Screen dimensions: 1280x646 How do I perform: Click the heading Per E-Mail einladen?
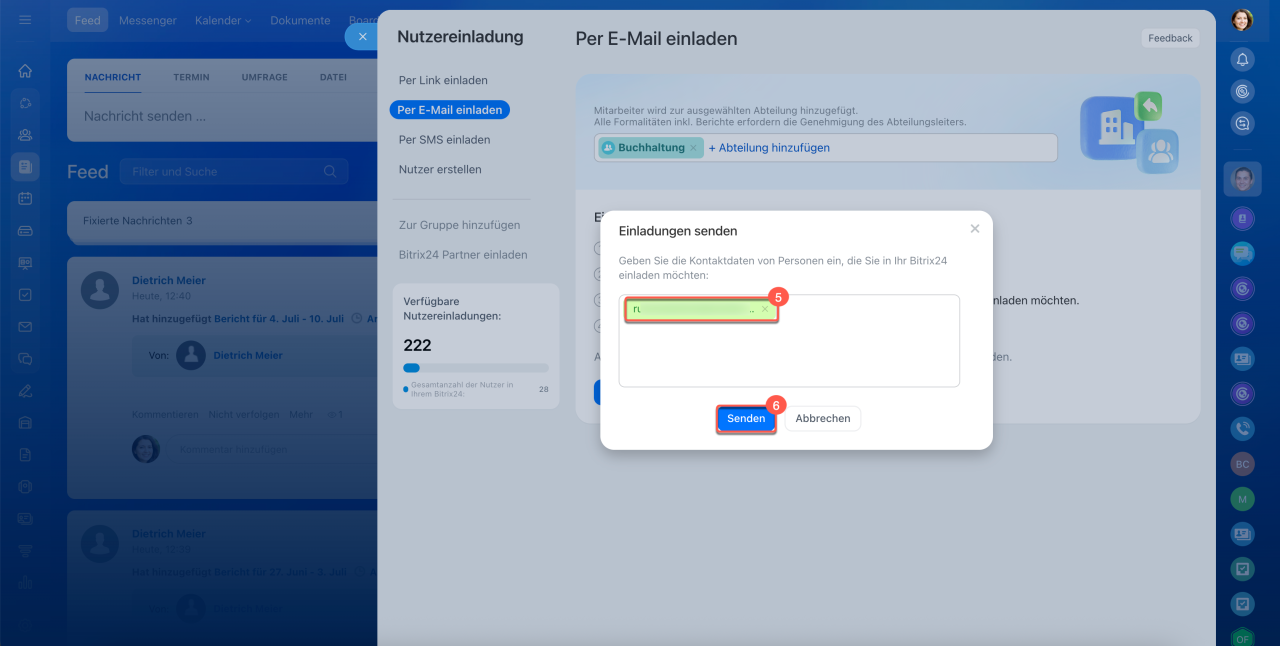[657, 39]
